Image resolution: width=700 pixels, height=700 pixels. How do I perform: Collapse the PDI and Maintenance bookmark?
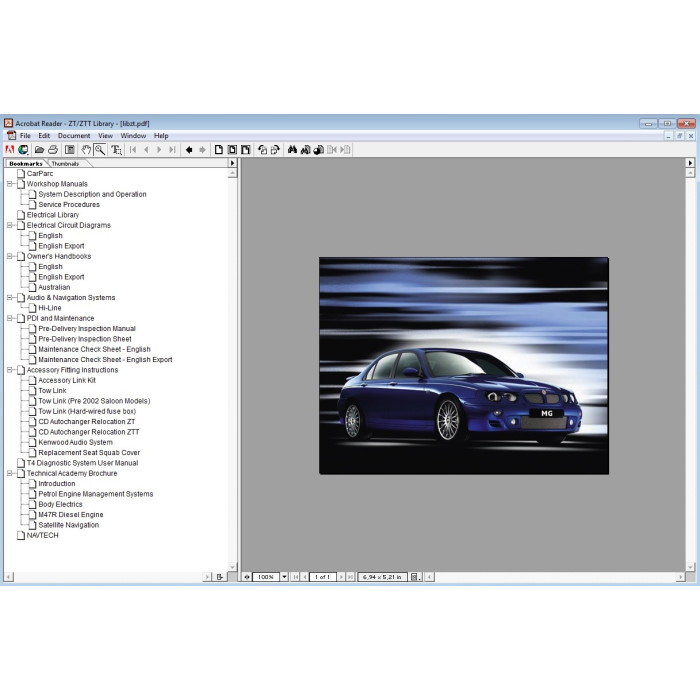9,318
